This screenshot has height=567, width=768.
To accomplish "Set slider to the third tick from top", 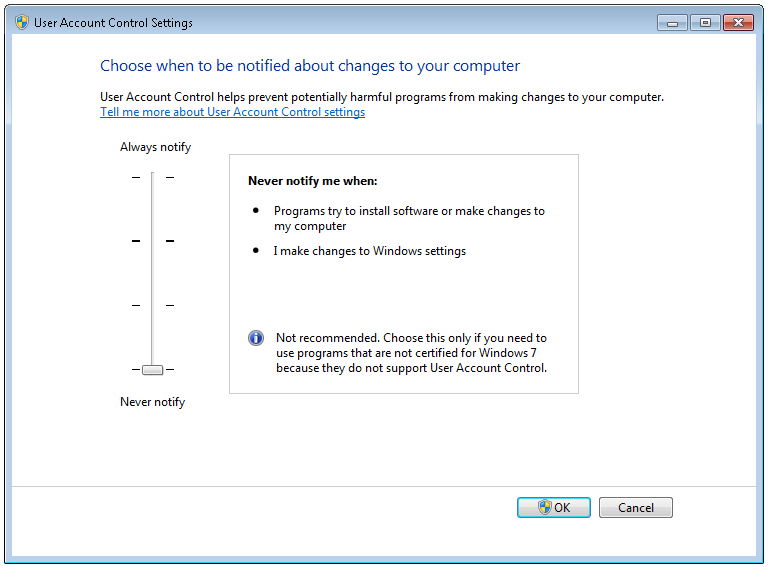I will (x=152, y=305).
